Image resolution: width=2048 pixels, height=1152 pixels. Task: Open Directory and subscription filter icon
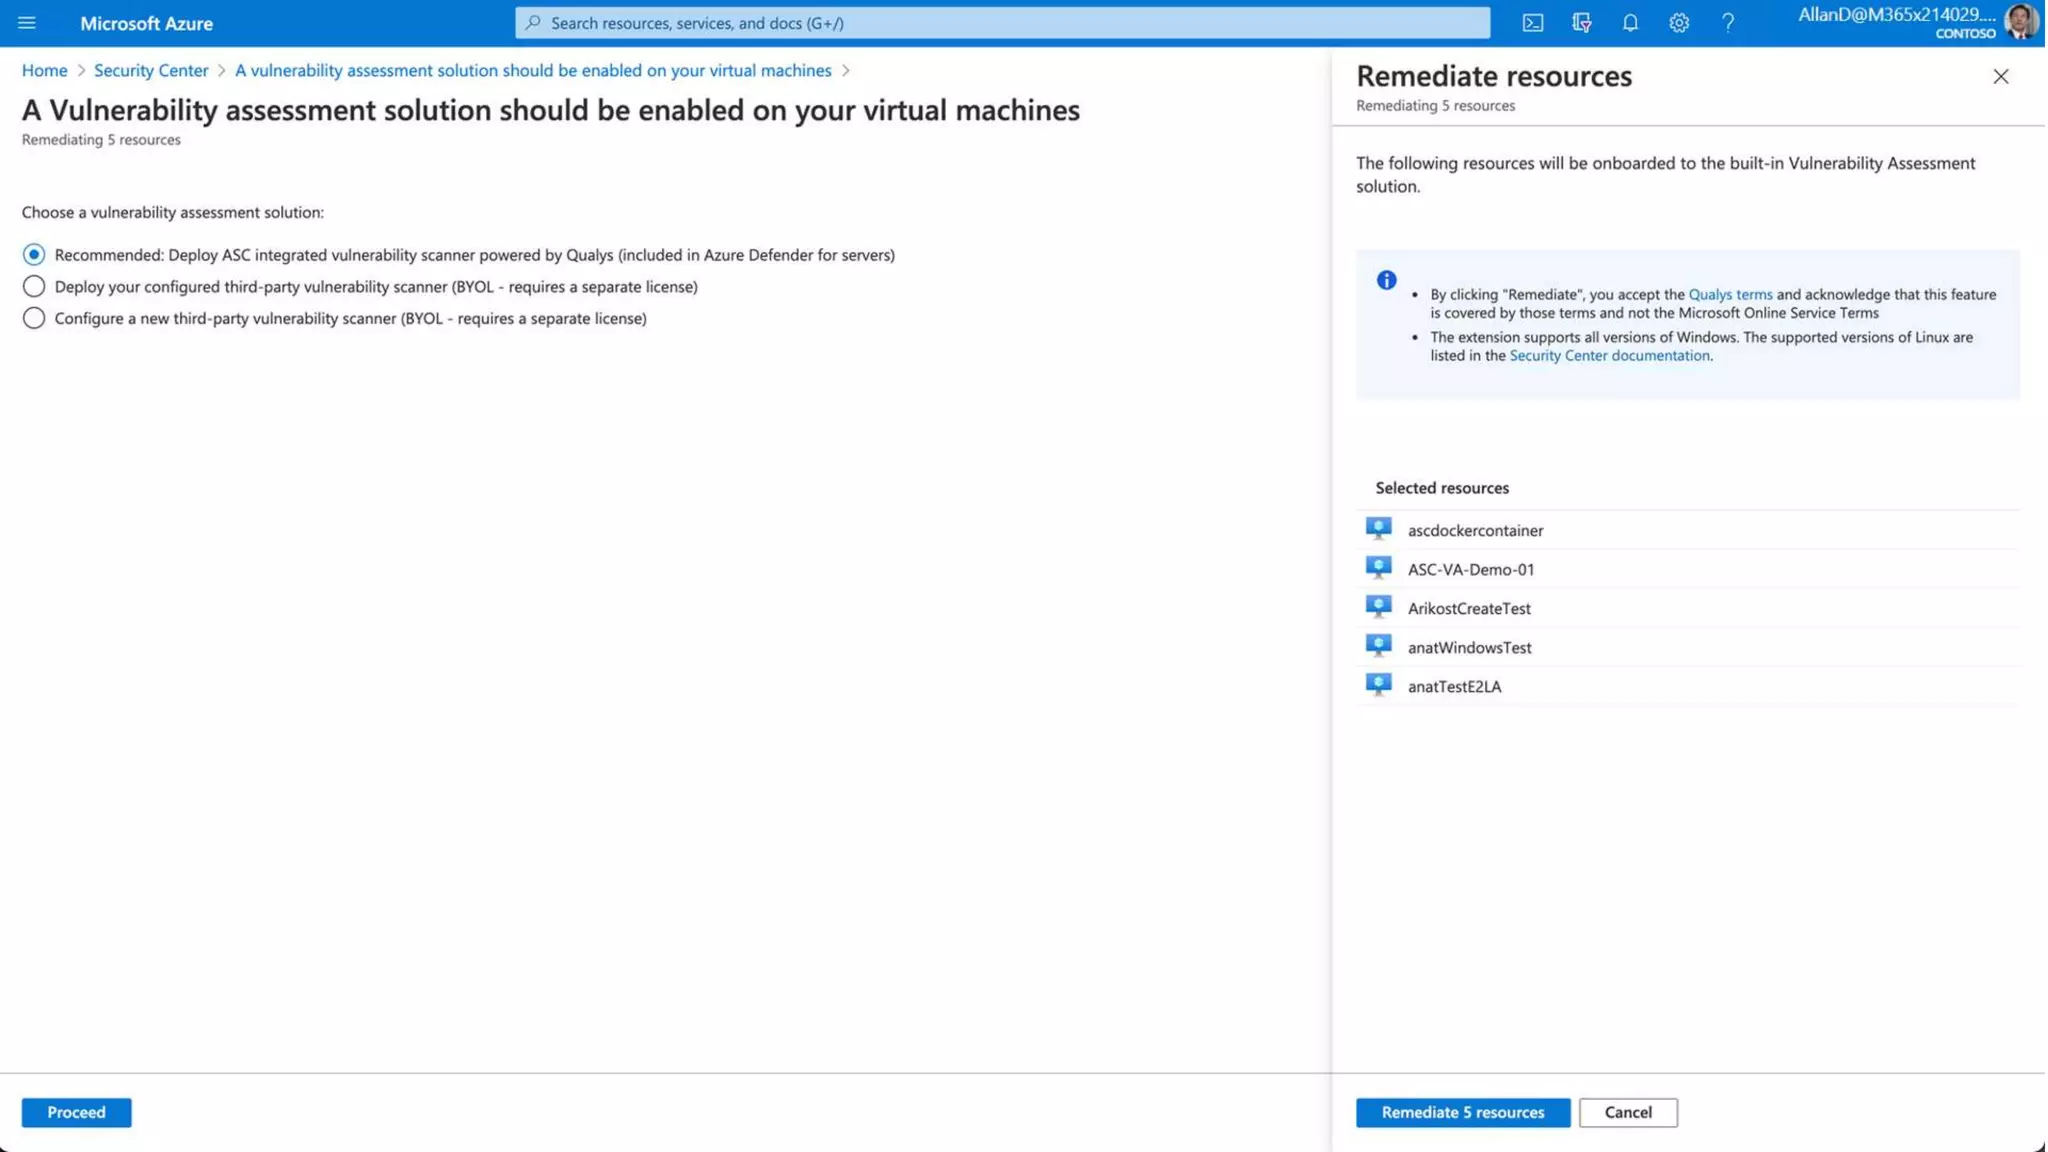tap(1582, 23)
